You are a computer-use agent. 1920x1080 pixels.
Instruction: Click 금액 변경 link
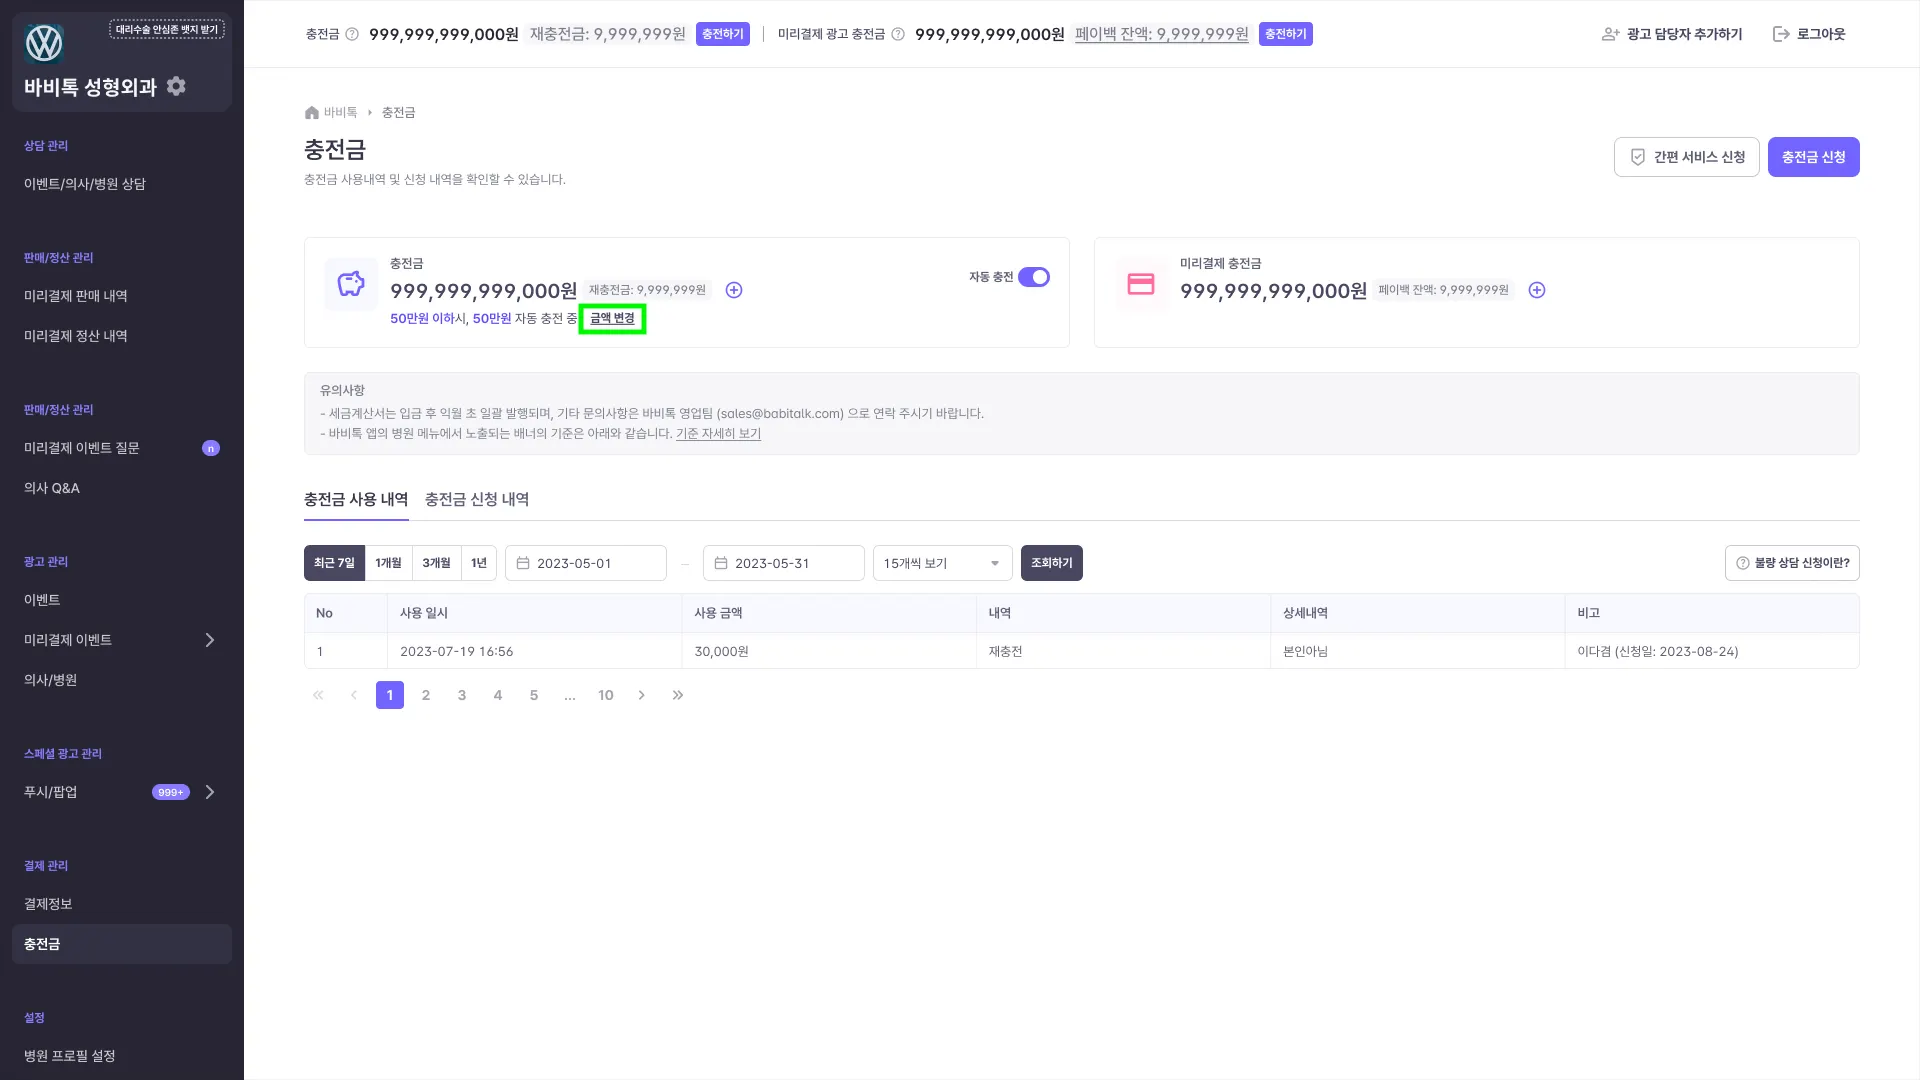(x=612, y=318)
